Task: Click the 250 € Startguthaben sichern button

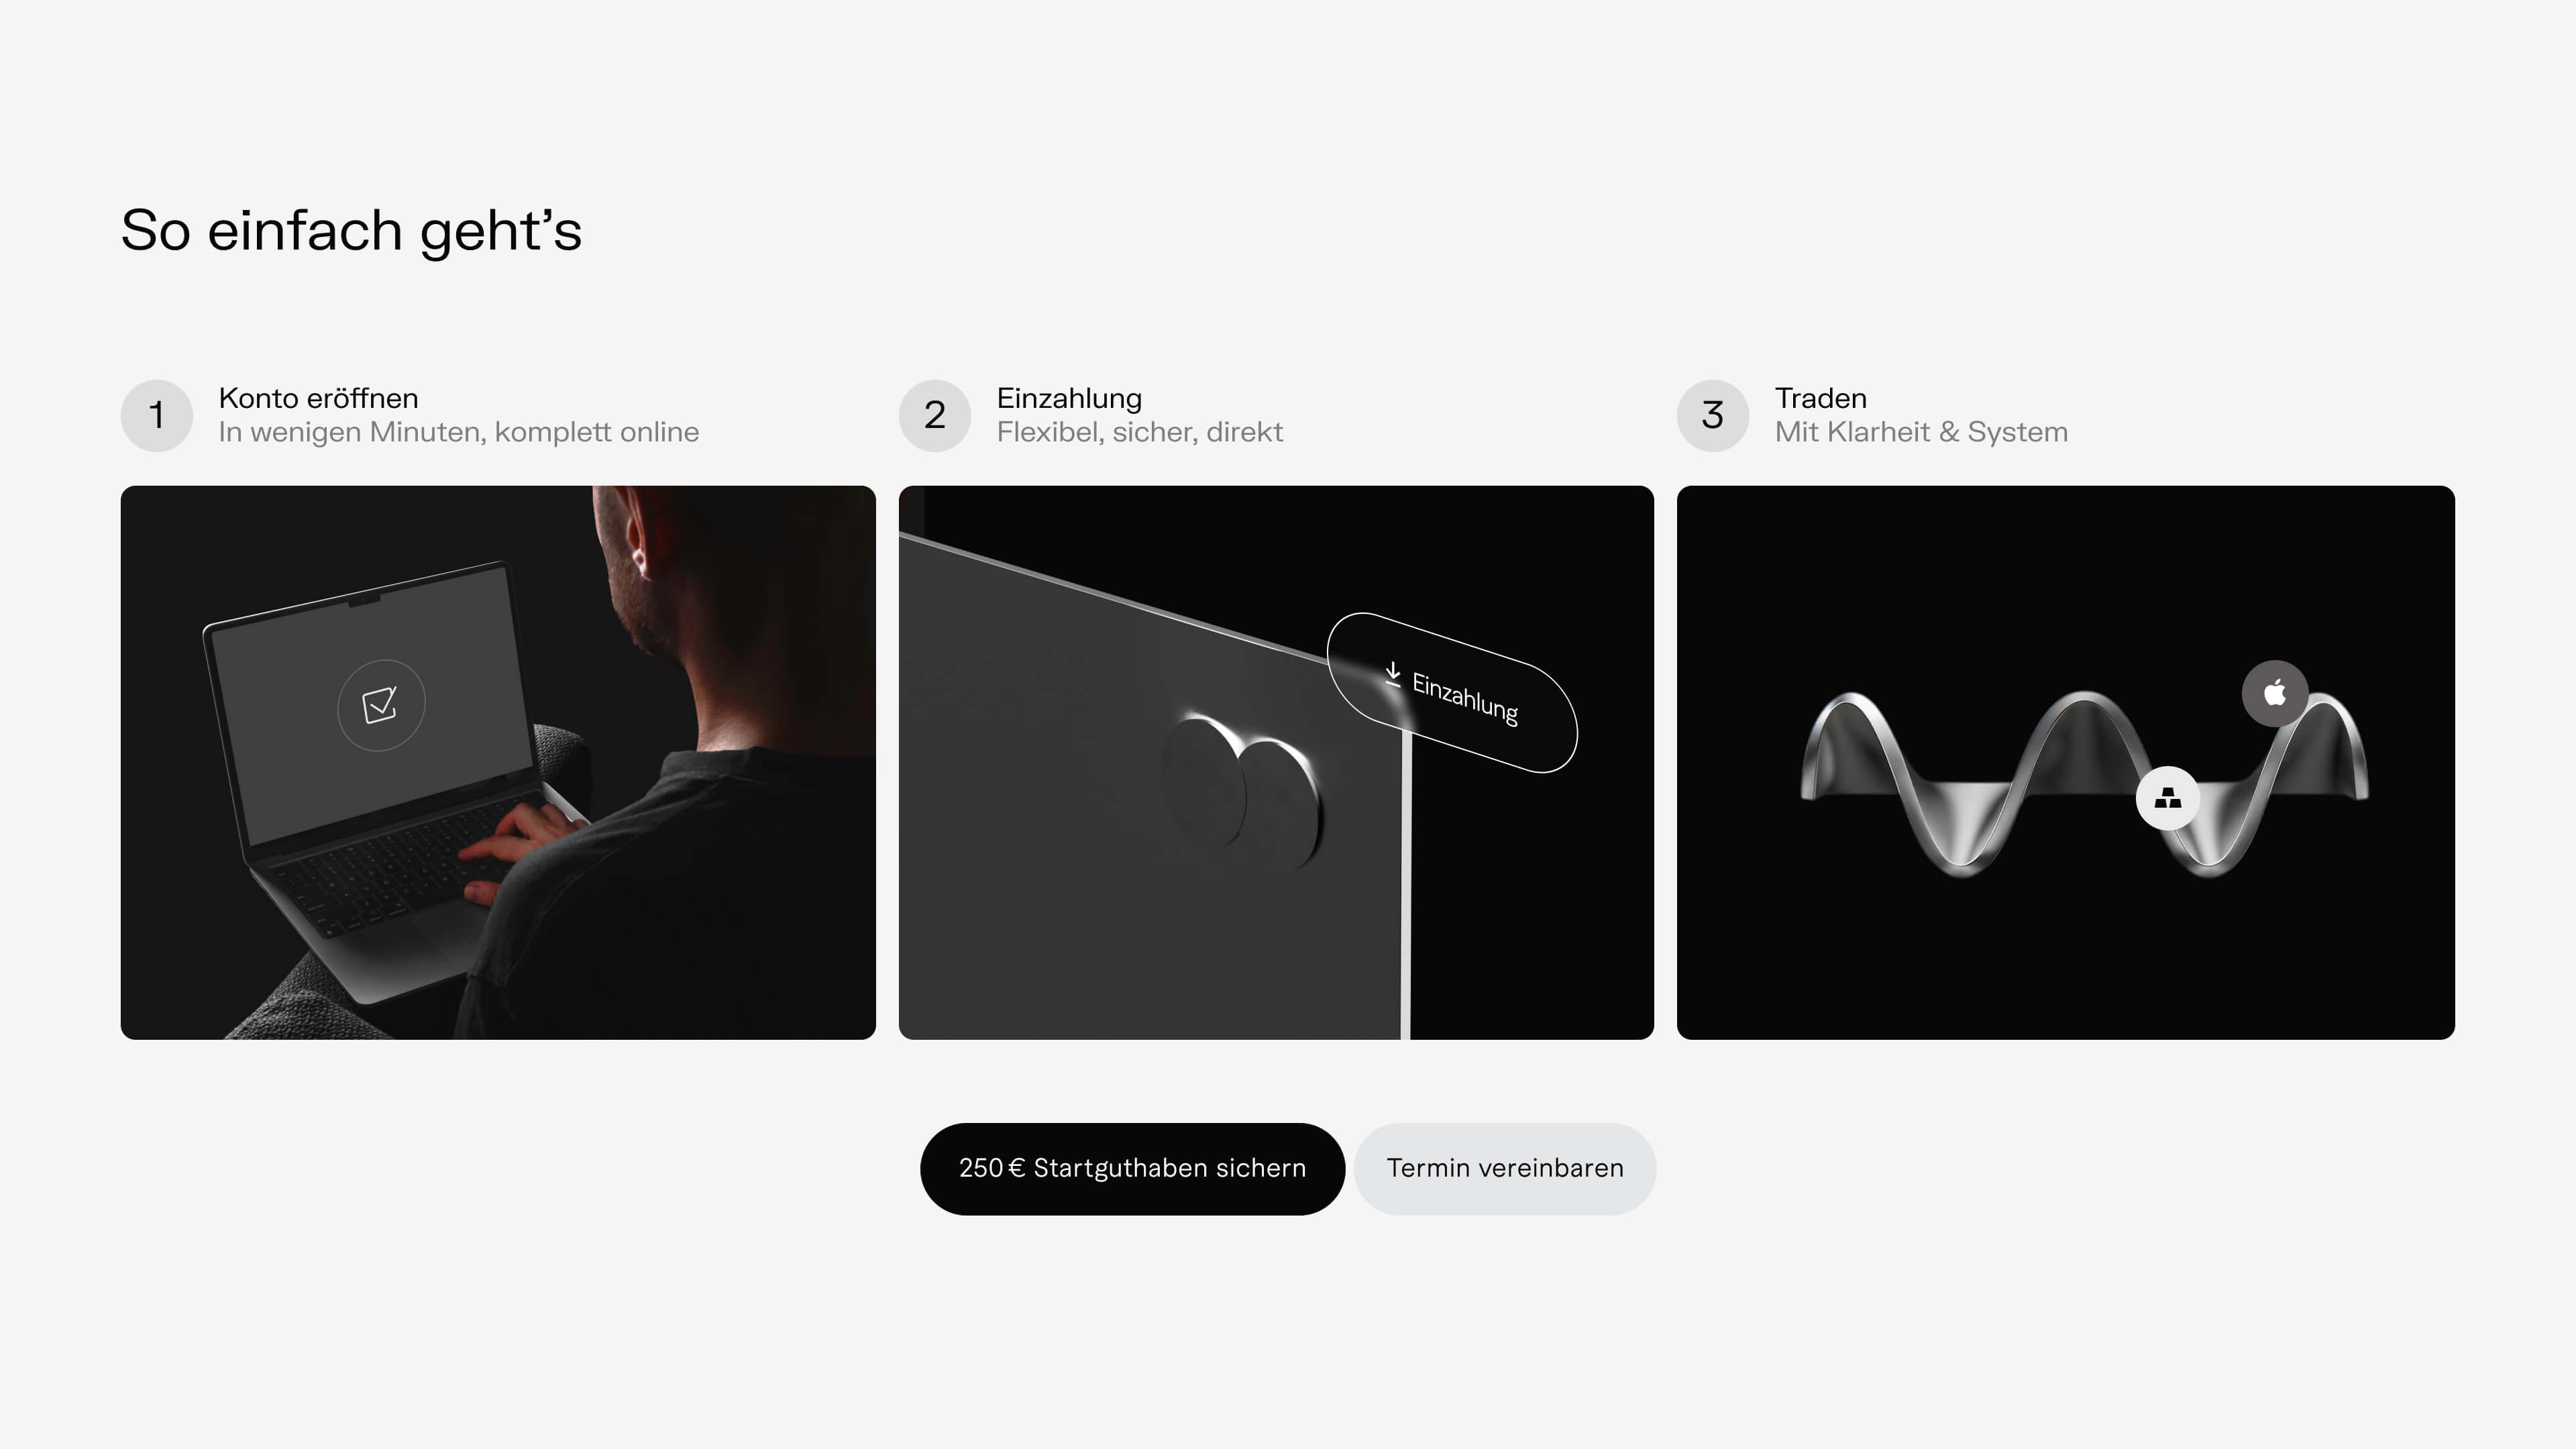Action: 1132,1168
